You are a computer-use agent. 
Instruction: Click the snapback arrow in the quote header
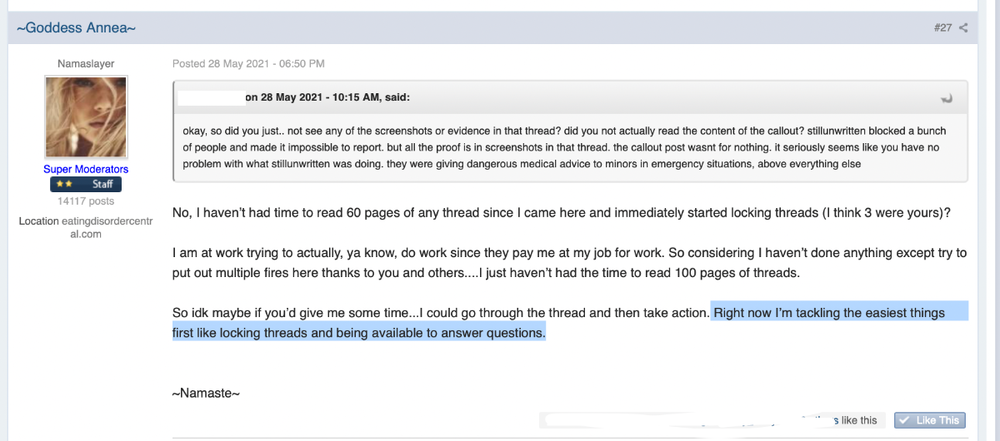(x=946, y=98)
